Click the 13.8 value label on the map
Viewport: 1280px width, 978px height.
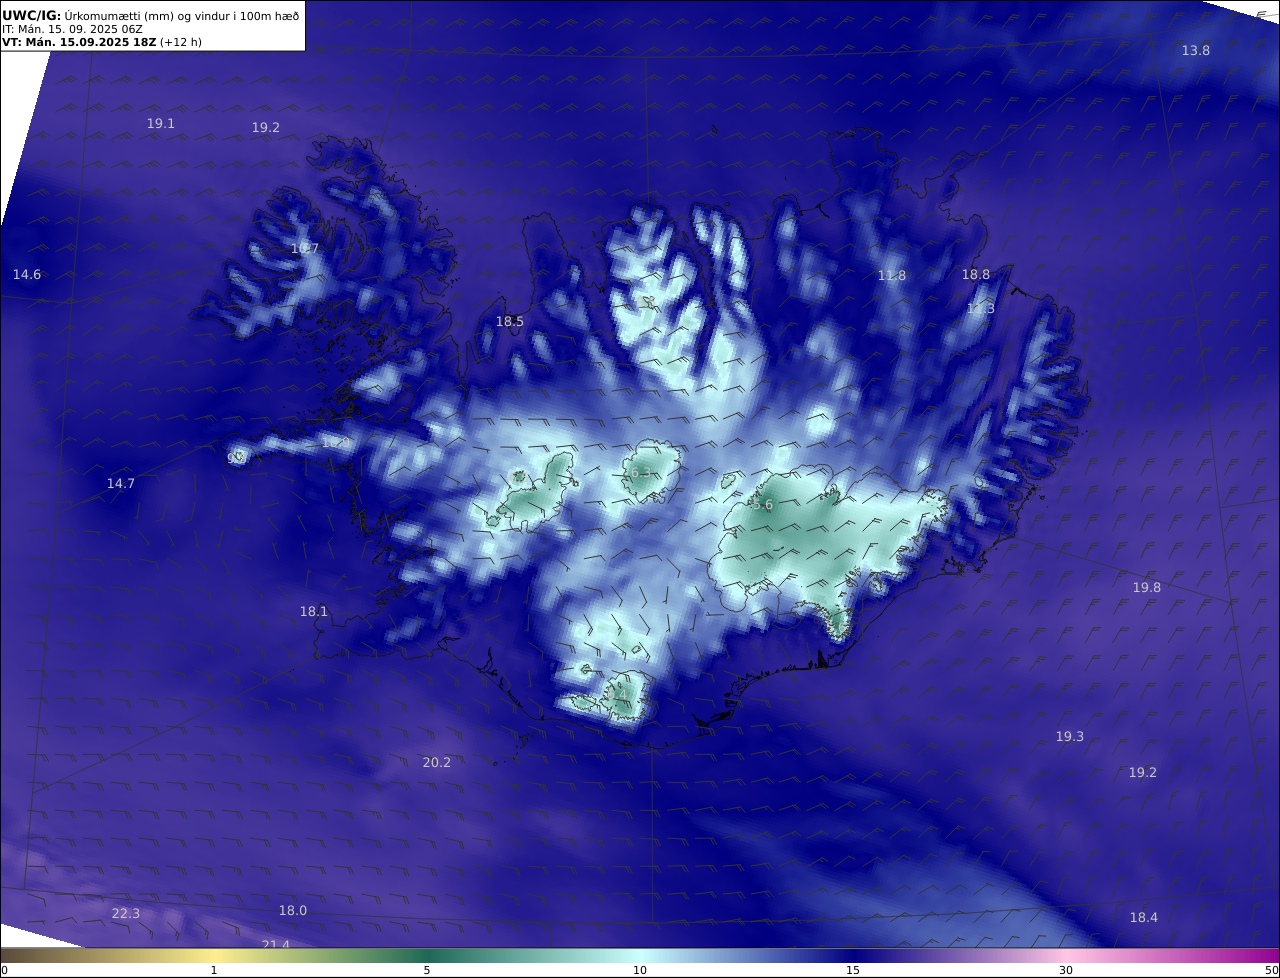click(x=1196, y=51)
